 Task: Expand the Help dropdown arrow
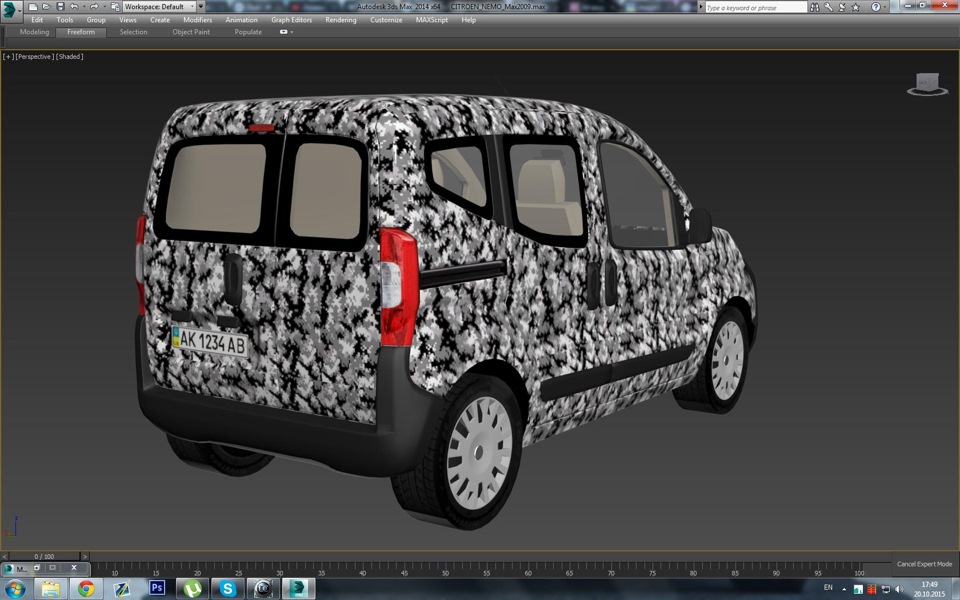(885, 7)
